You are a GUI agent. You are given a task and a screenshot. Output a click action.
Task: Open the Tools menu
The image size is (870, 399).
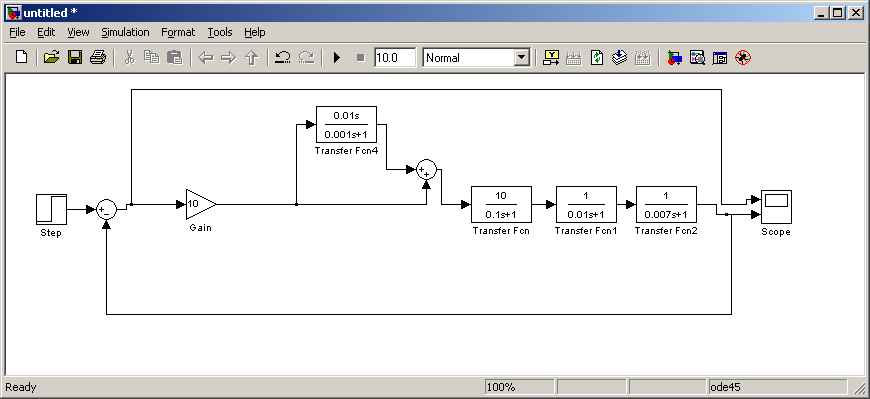tap(220, 32)
